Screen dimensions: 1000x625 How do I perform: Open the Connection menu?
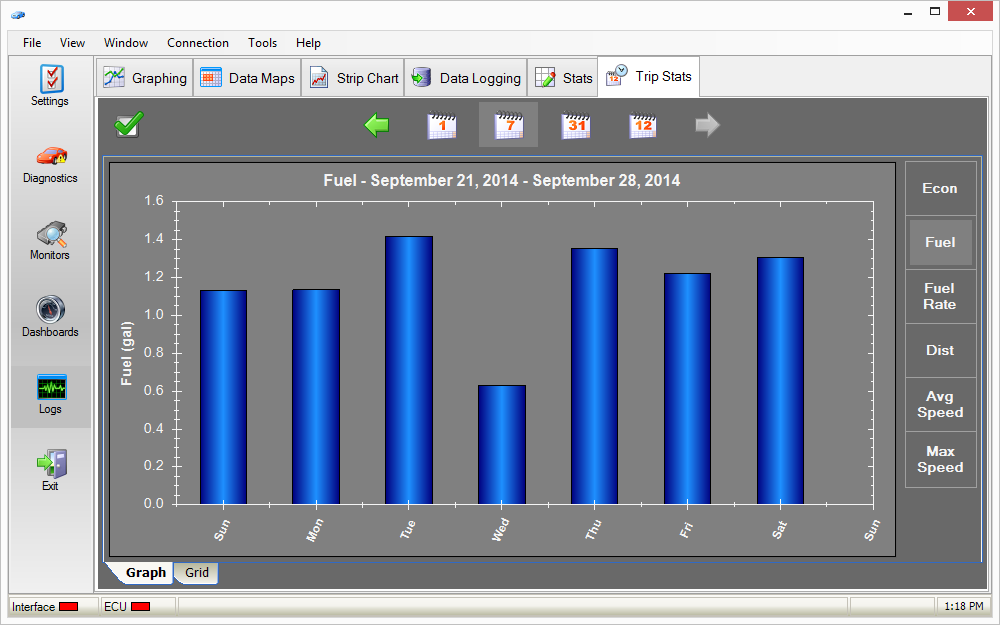(198, 43)
